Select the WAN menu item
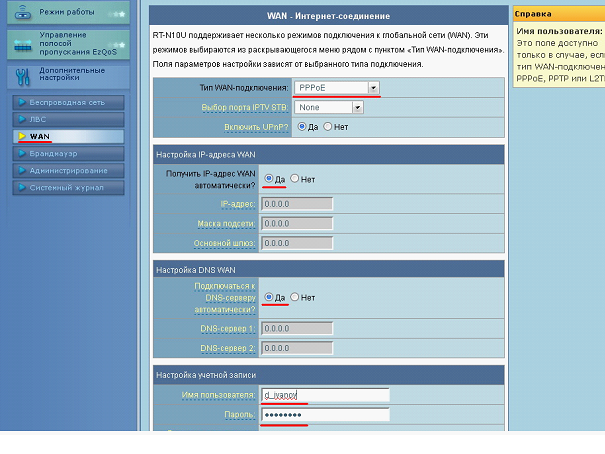 point(68,137)
